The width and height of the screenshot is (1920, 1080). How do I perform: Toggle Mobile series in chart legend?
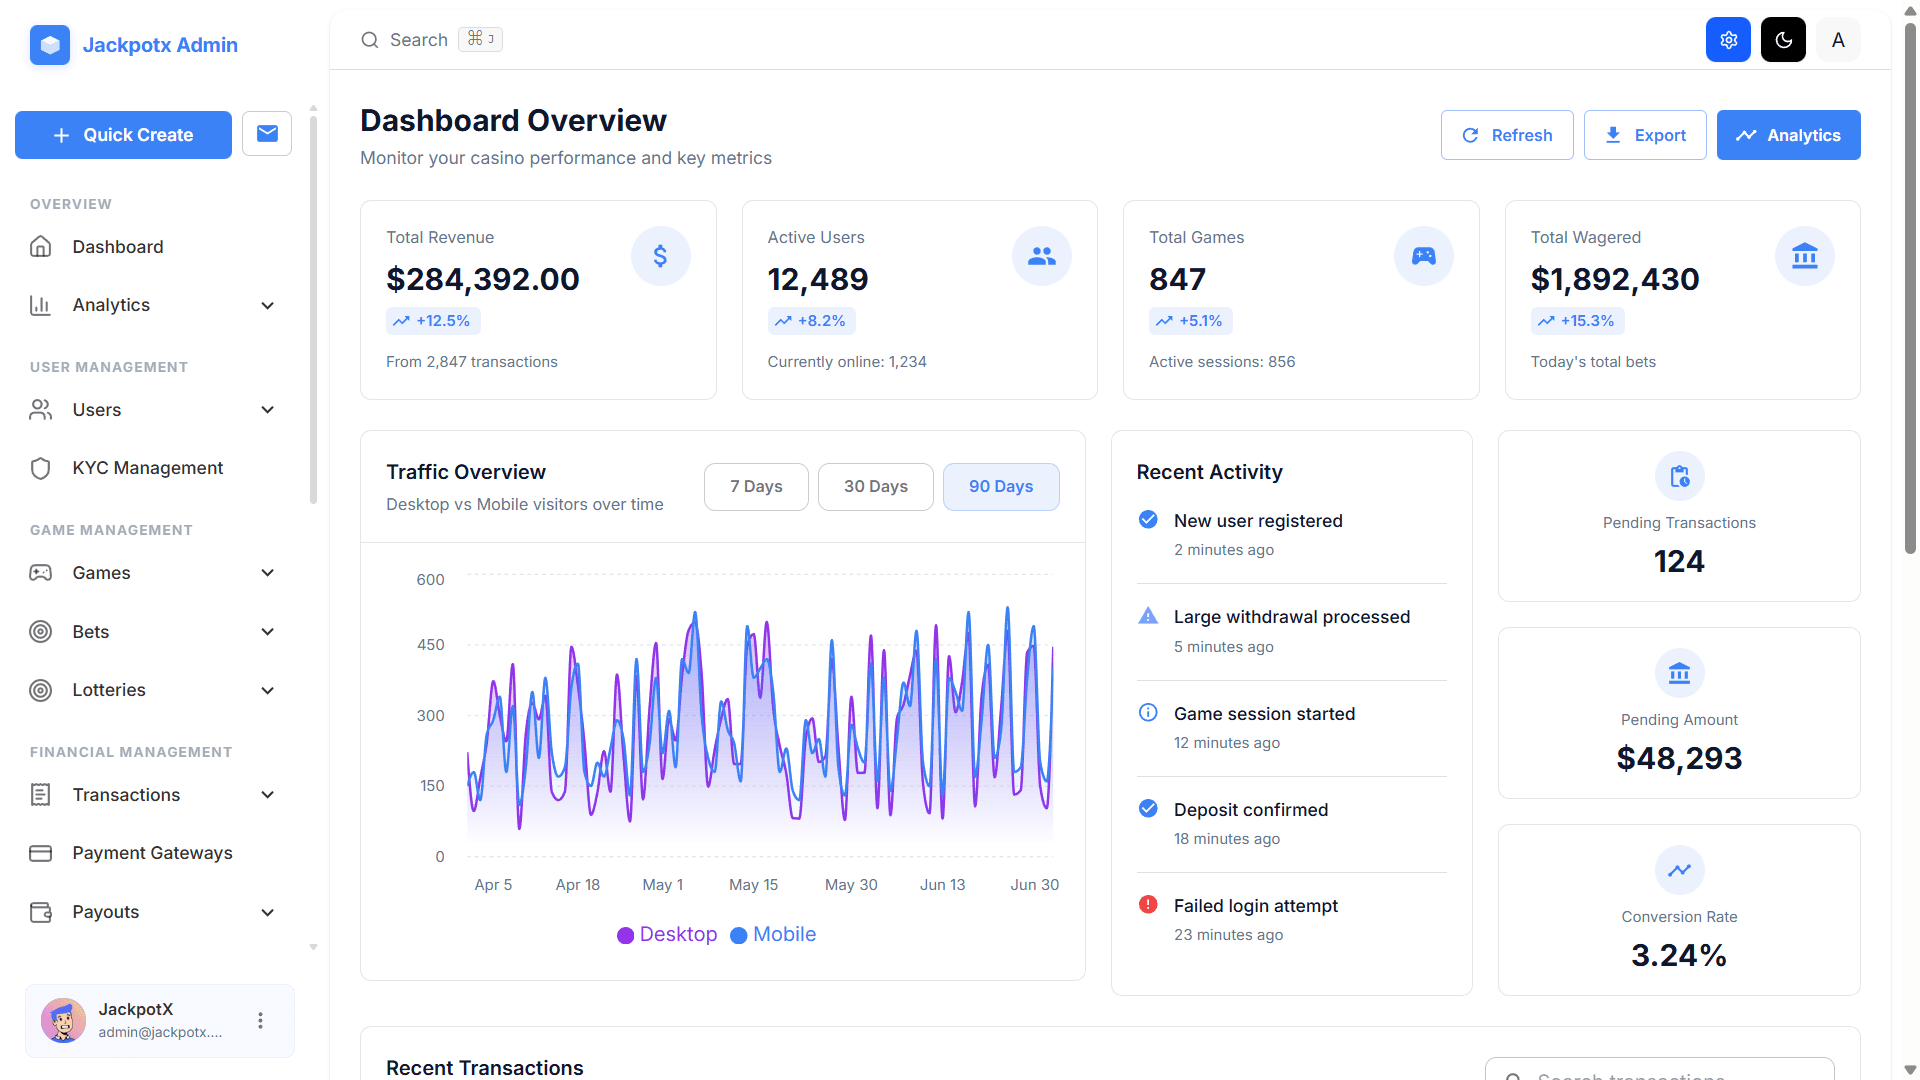[x=773, y=935]
